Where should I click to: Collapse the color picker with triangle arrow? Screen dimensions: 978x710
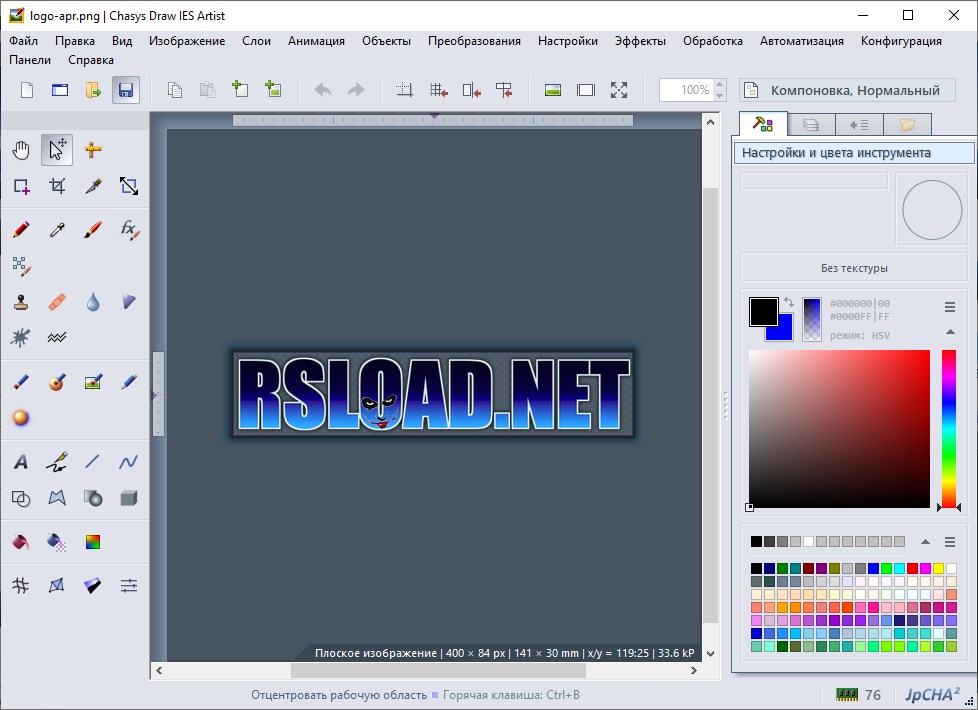coord(950,332)
